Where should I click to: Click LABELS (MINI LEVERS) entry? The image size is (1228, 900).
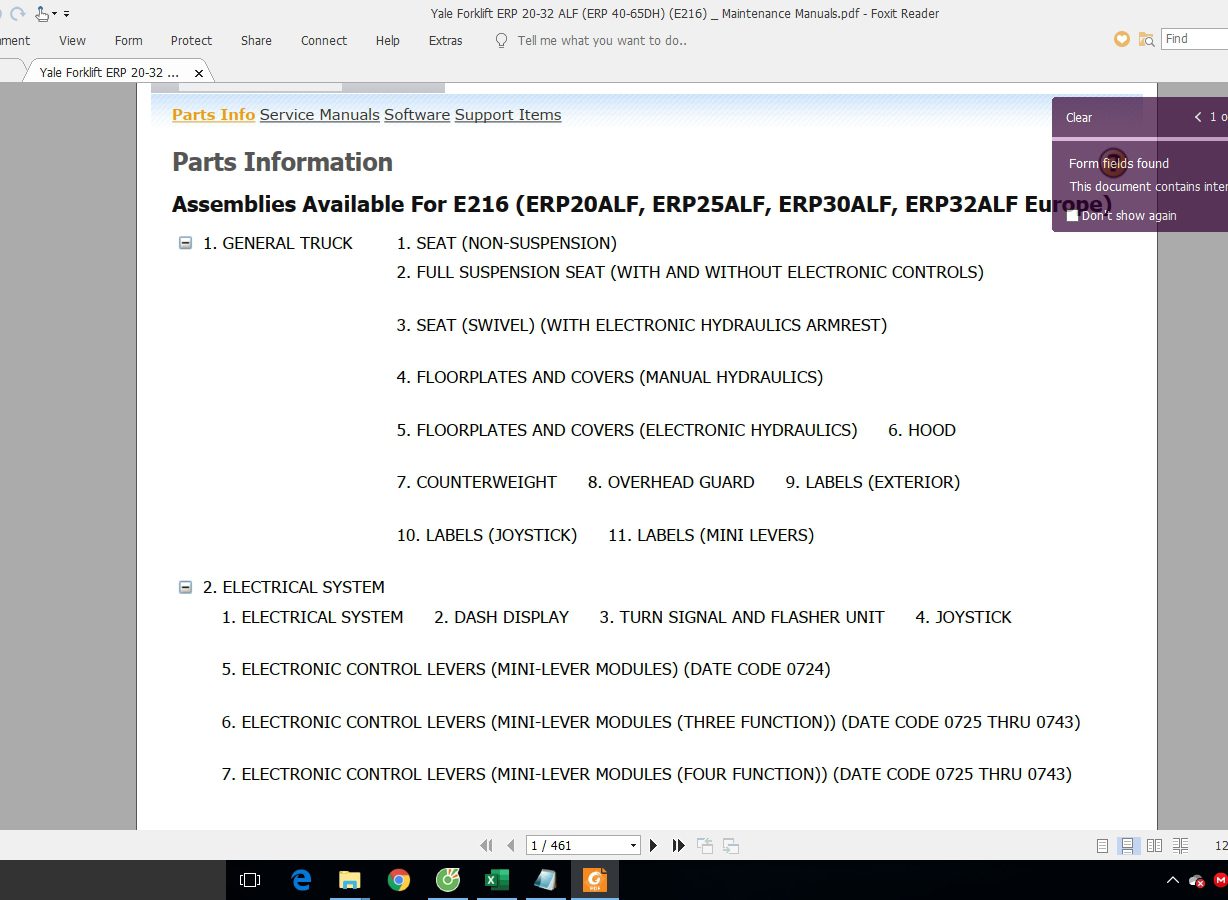(711, 535)
